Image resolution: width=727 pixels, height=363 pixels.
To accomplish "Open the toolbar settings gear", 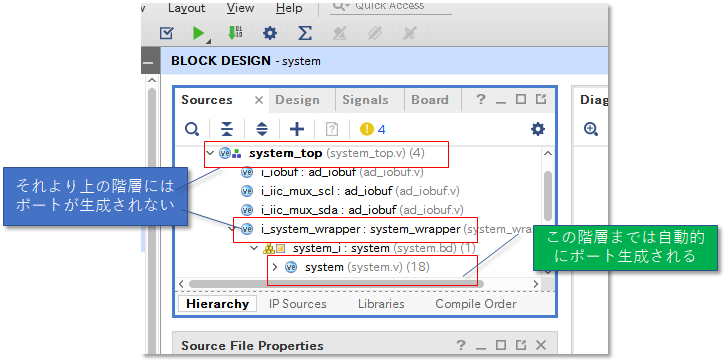I will tap(270, 33).
